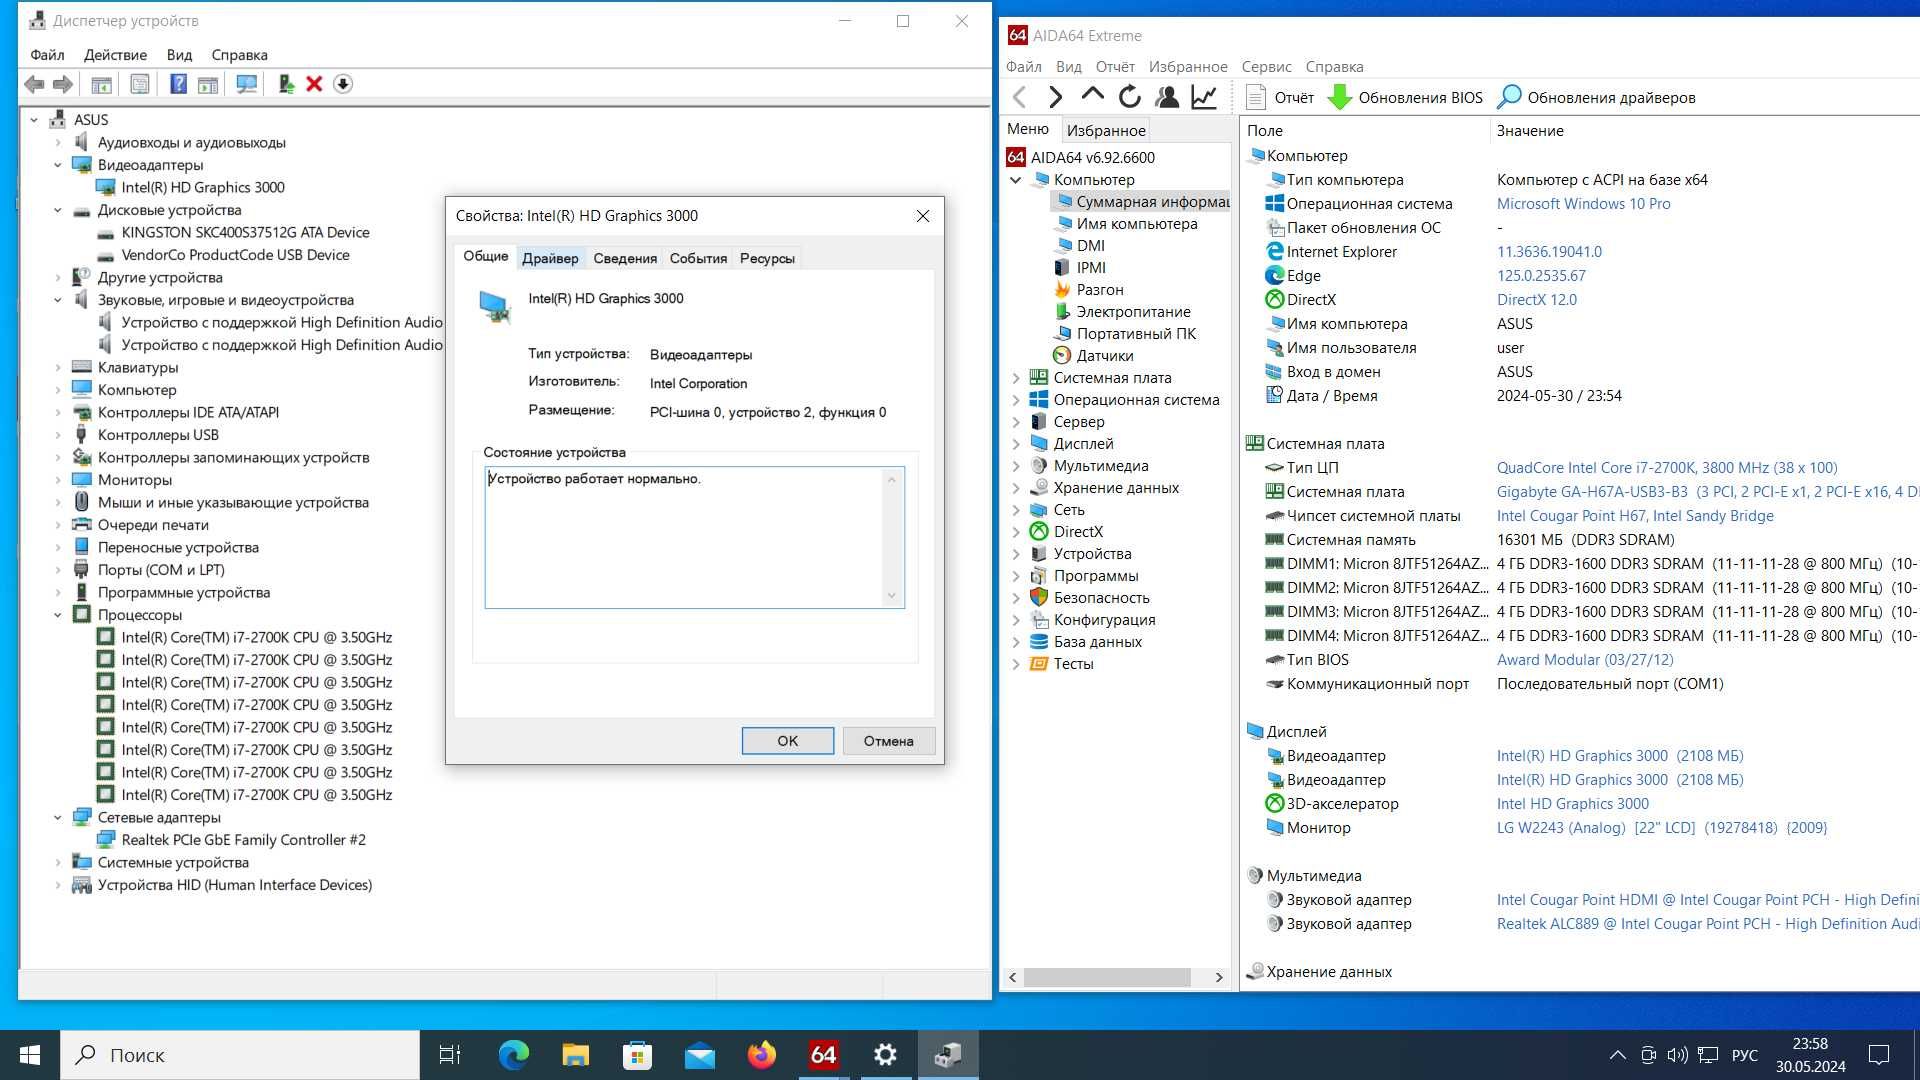
Task: Click Обновления BIOS green arrow button
Action: coord(1405,97)
